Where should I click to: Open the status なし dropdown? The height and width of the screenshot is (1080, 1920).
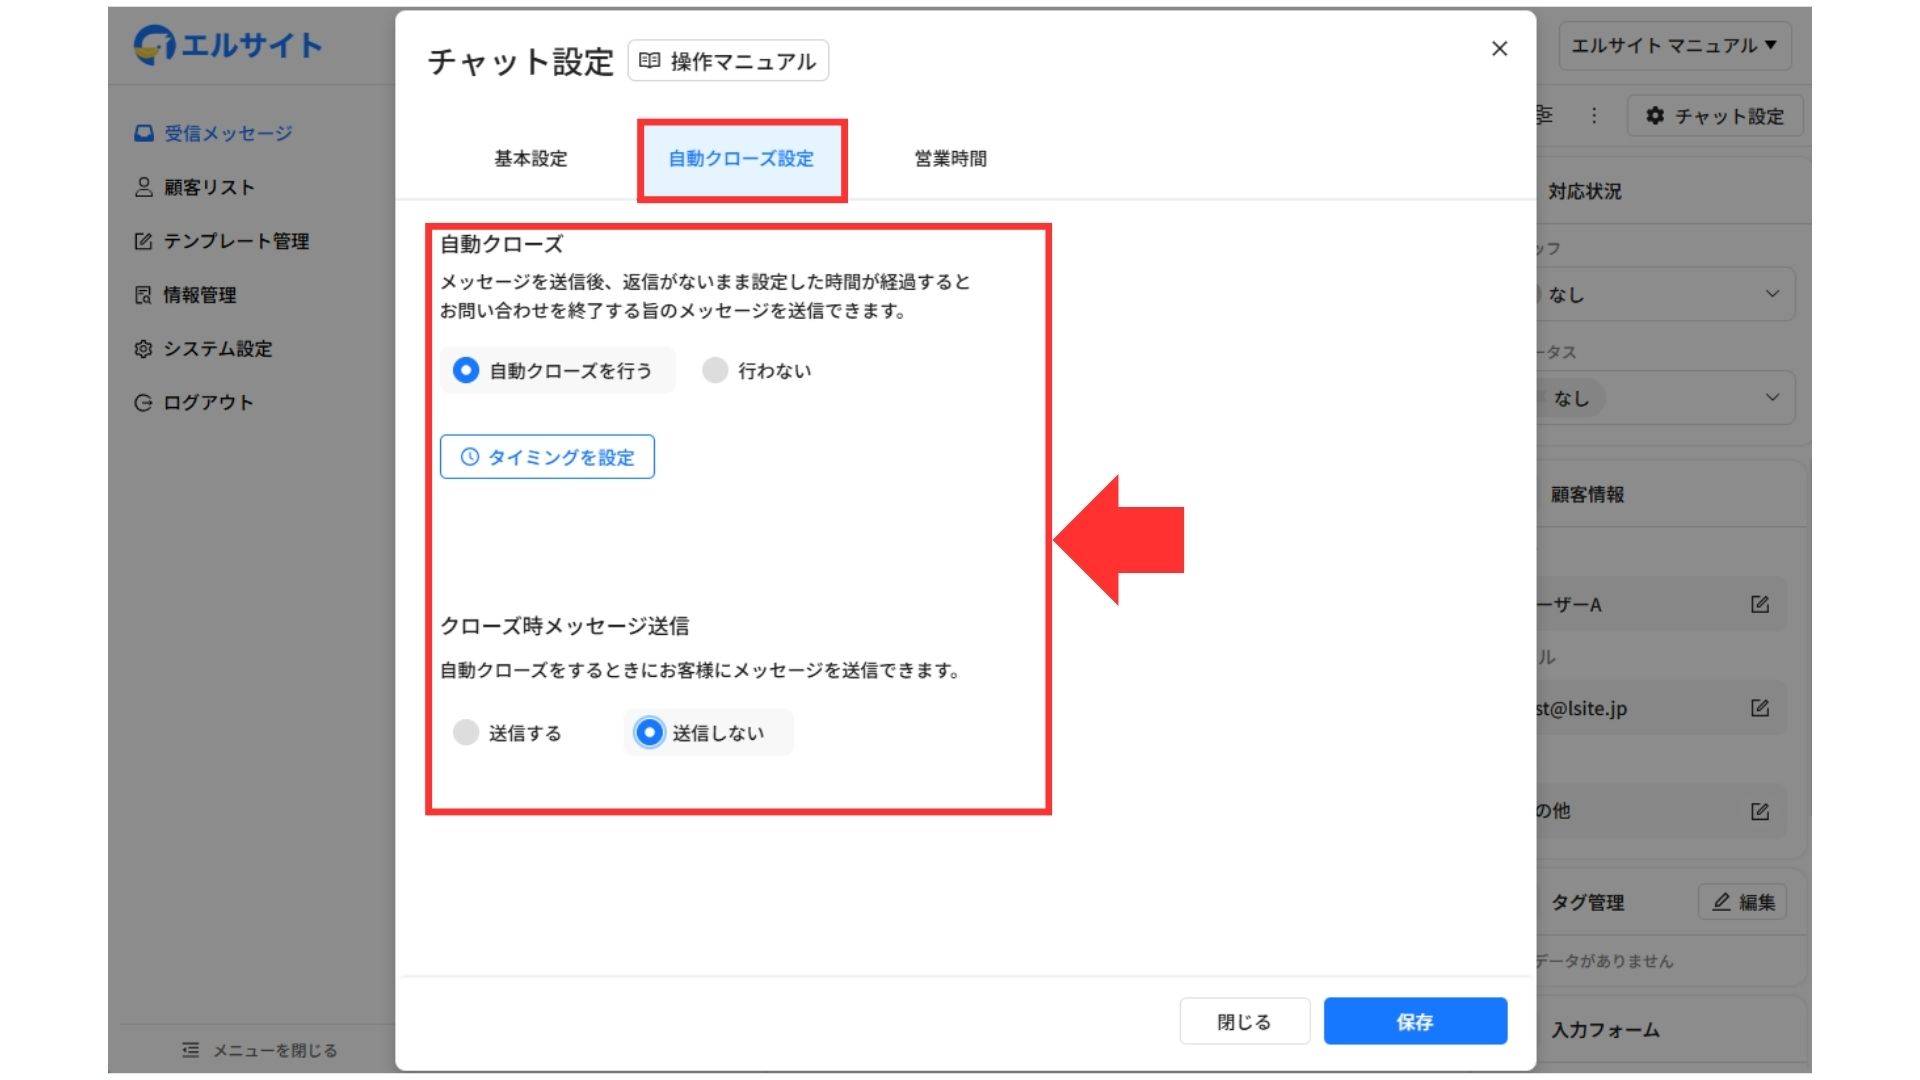pos(1668,398)
